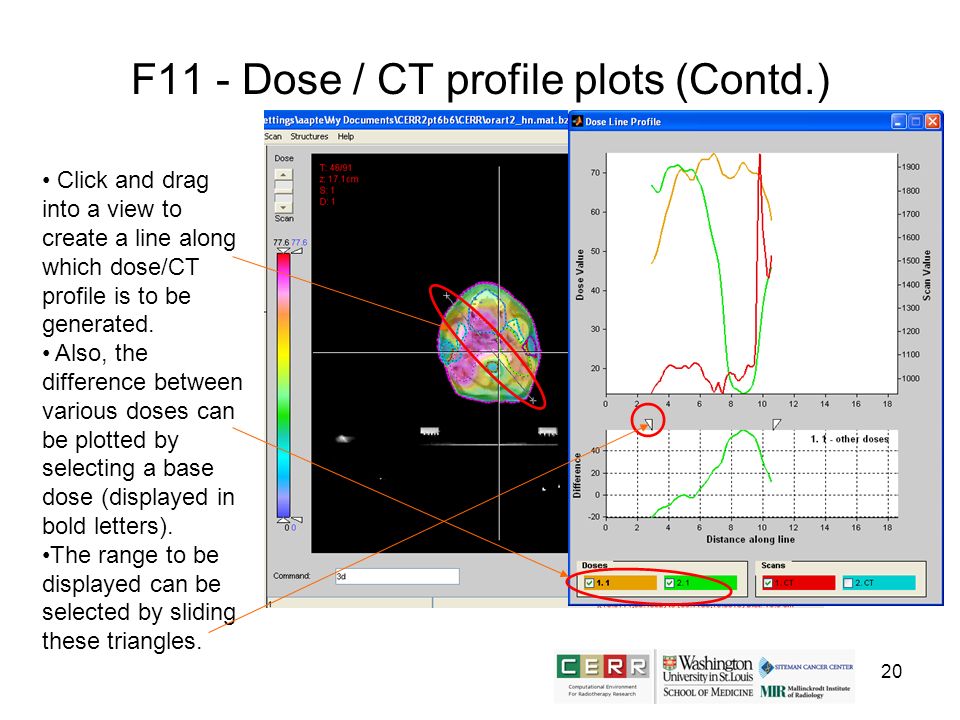The height and width of the screenshot is (720, 960).
Task: Click the 'Dose Value' axis label
Action: tap(580, 275)
